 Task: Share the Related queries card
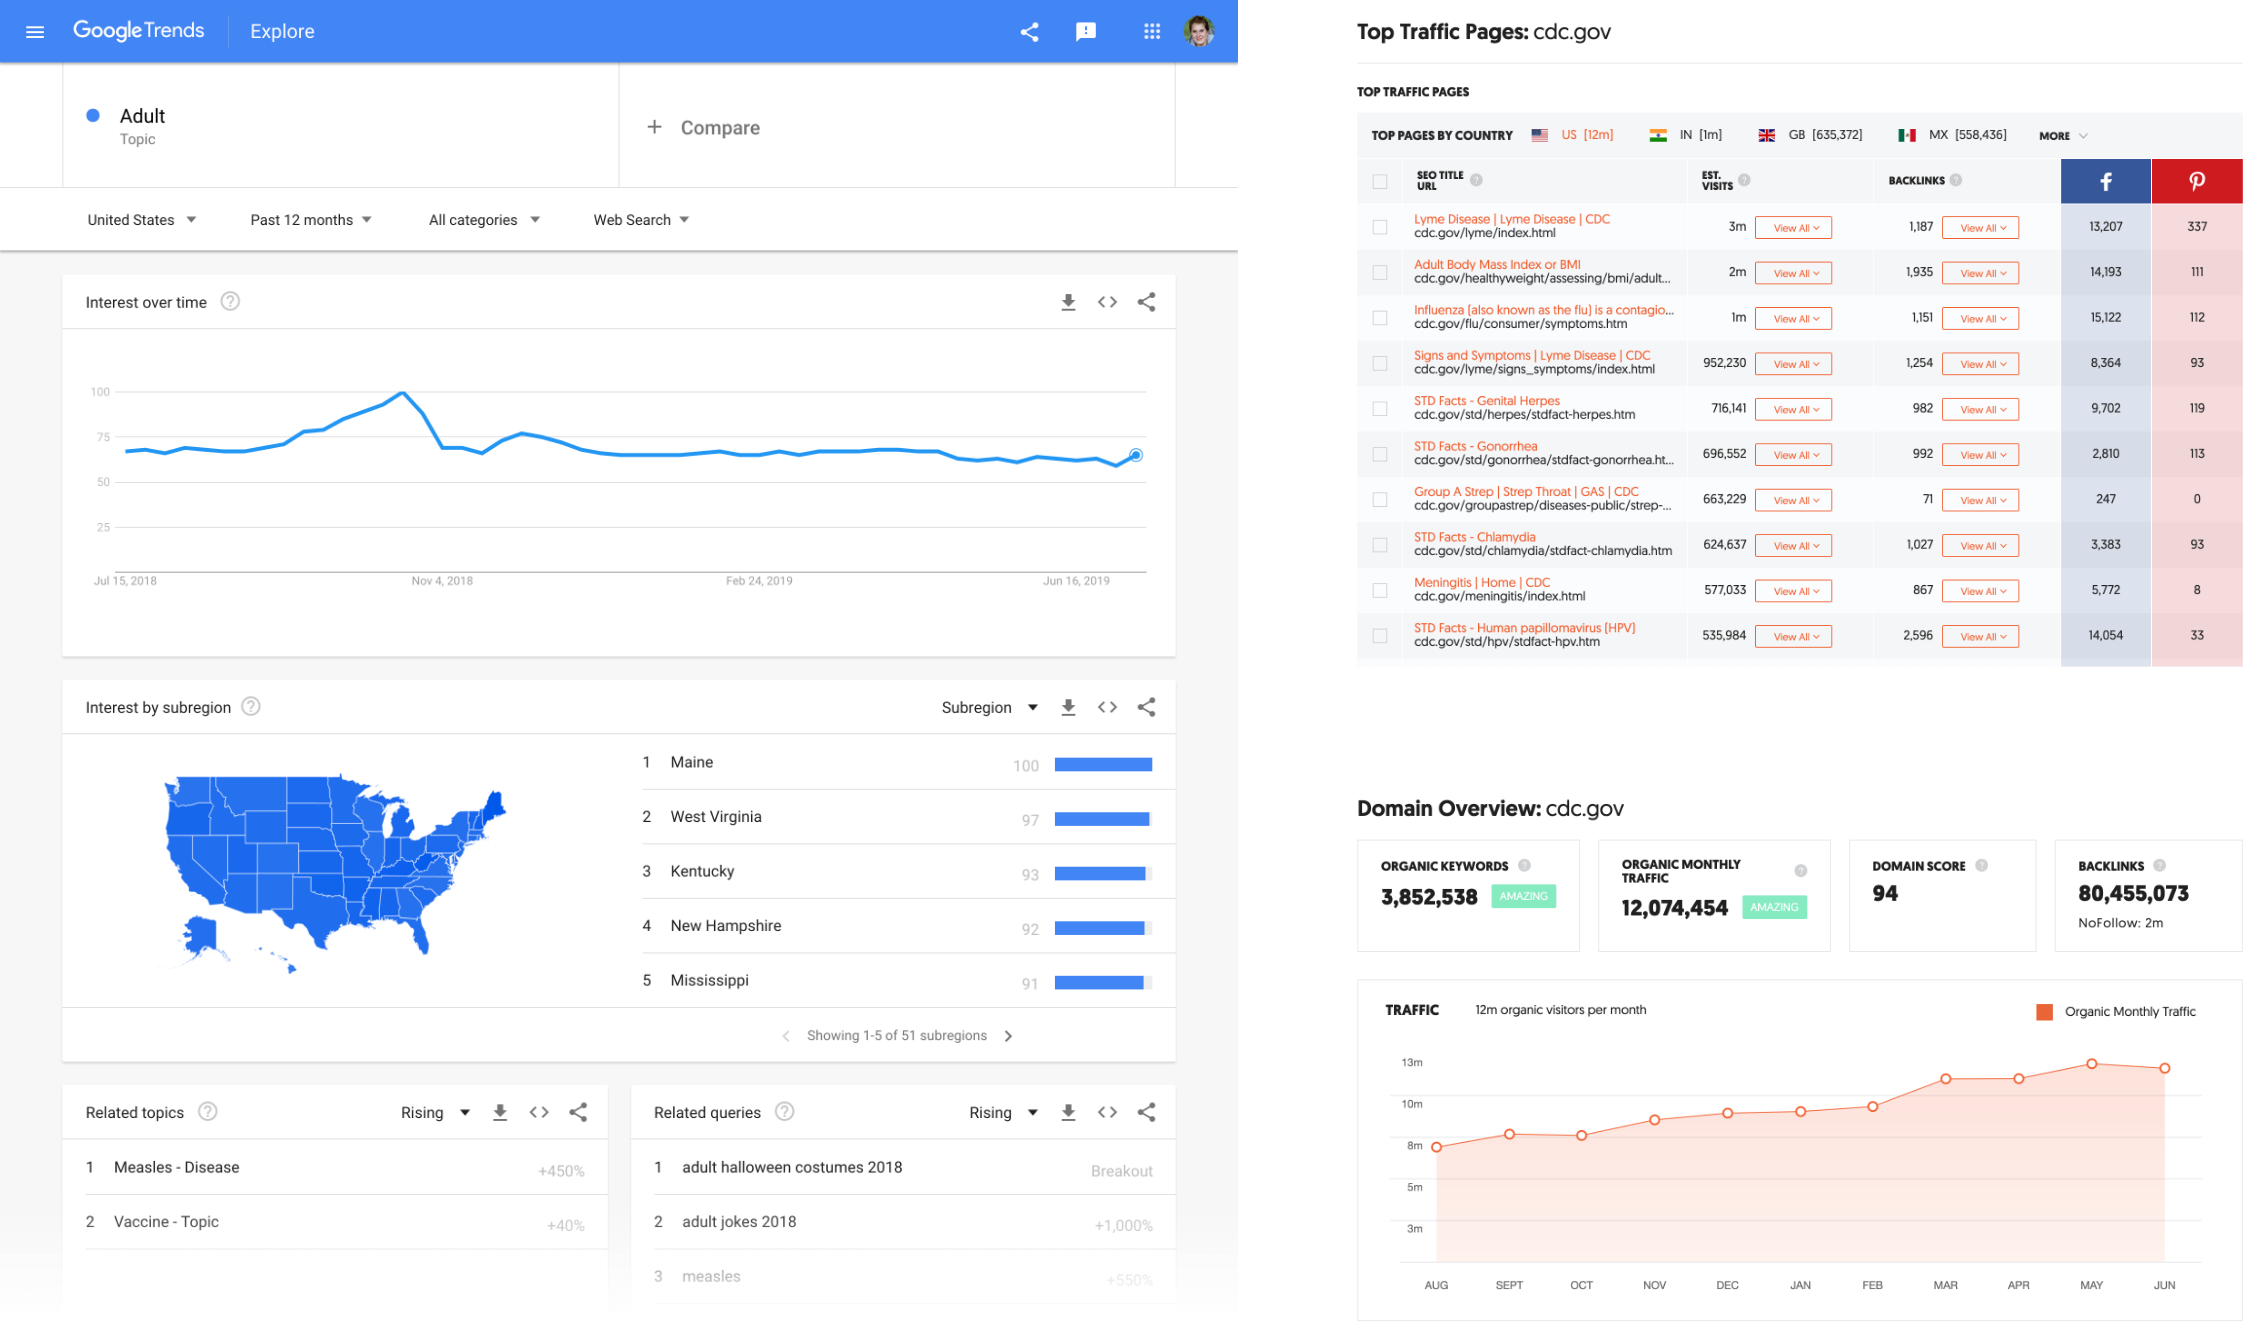1146,1112
